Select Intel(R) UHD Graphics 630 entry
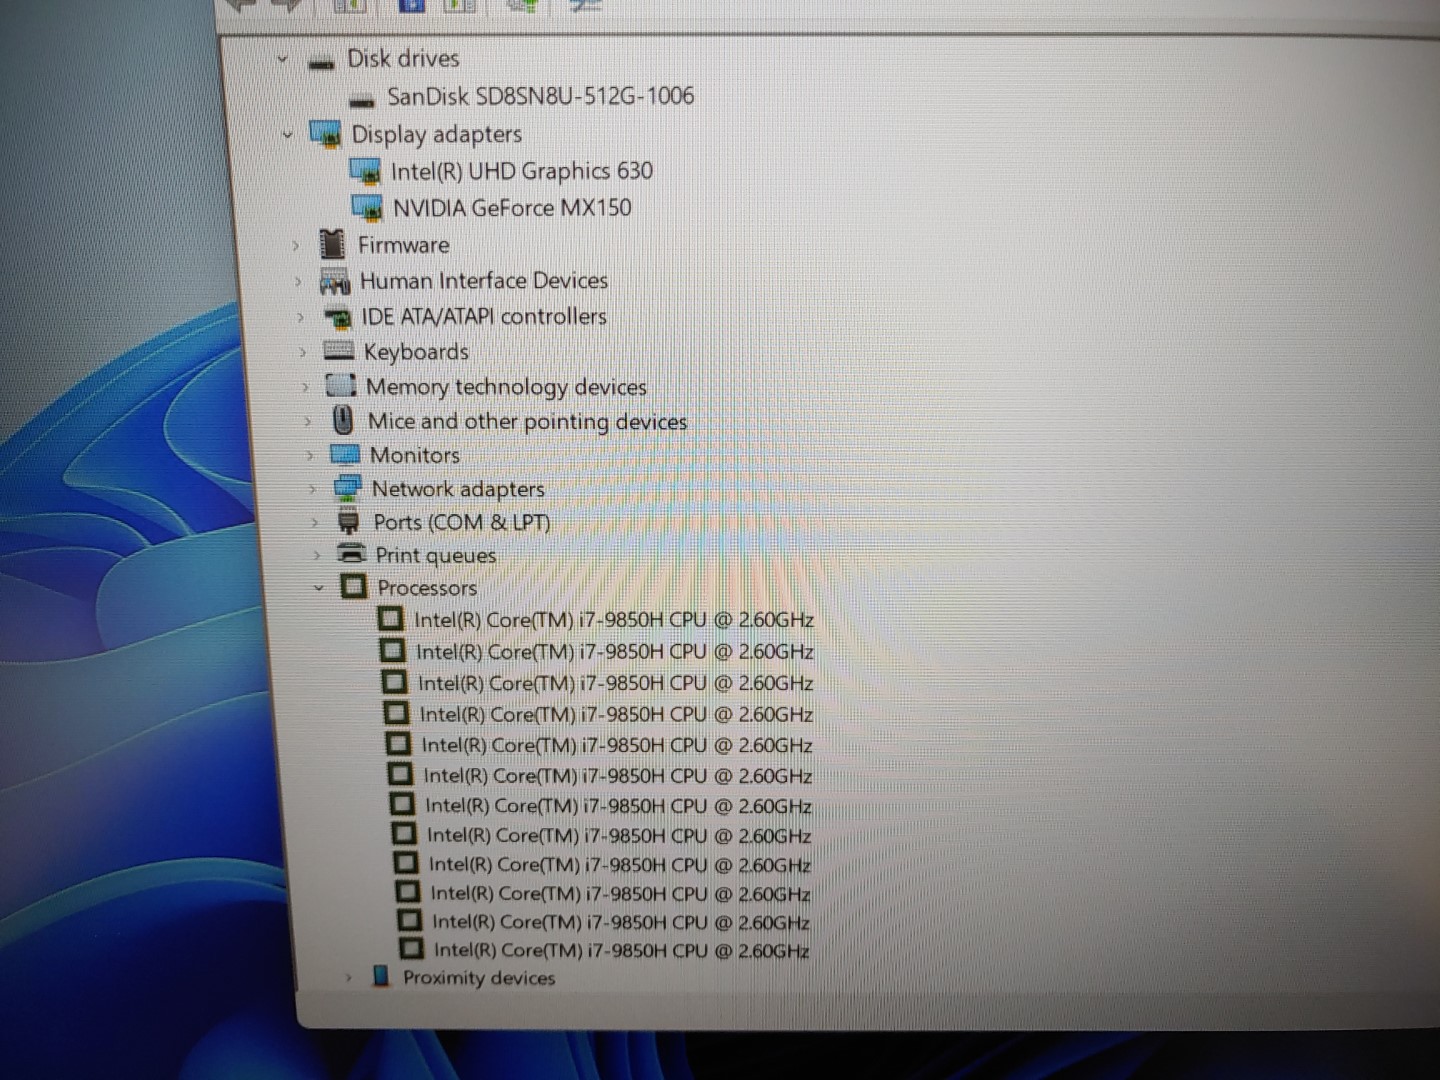1440x1080 pixels. pos(521,171)
